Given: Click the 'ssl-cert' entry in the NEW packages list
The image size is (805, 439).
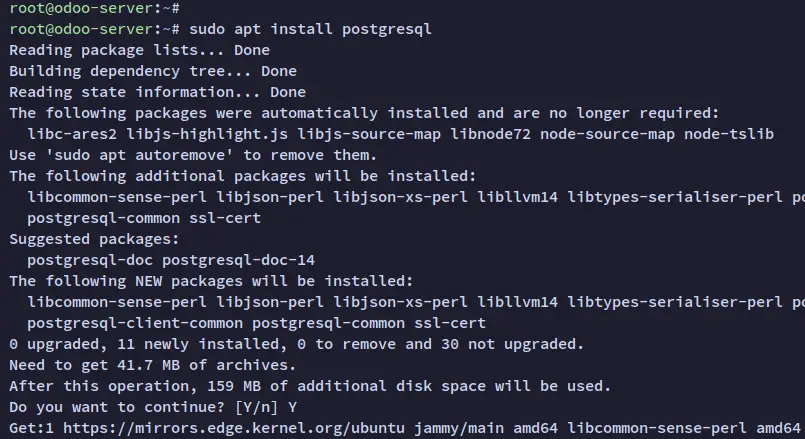Looking at the screenshot, I should point(450,323).
